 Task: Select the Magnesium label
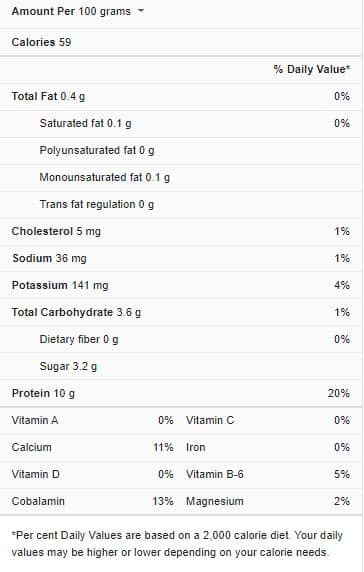coord(215,501)
